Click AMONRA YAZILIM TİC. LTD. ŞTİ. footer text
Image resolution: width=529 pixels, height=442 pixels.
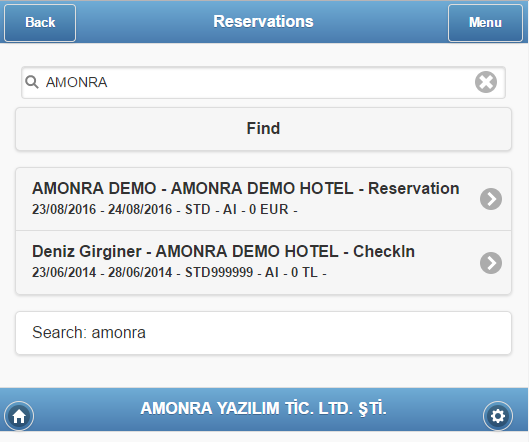pos(263,408)
